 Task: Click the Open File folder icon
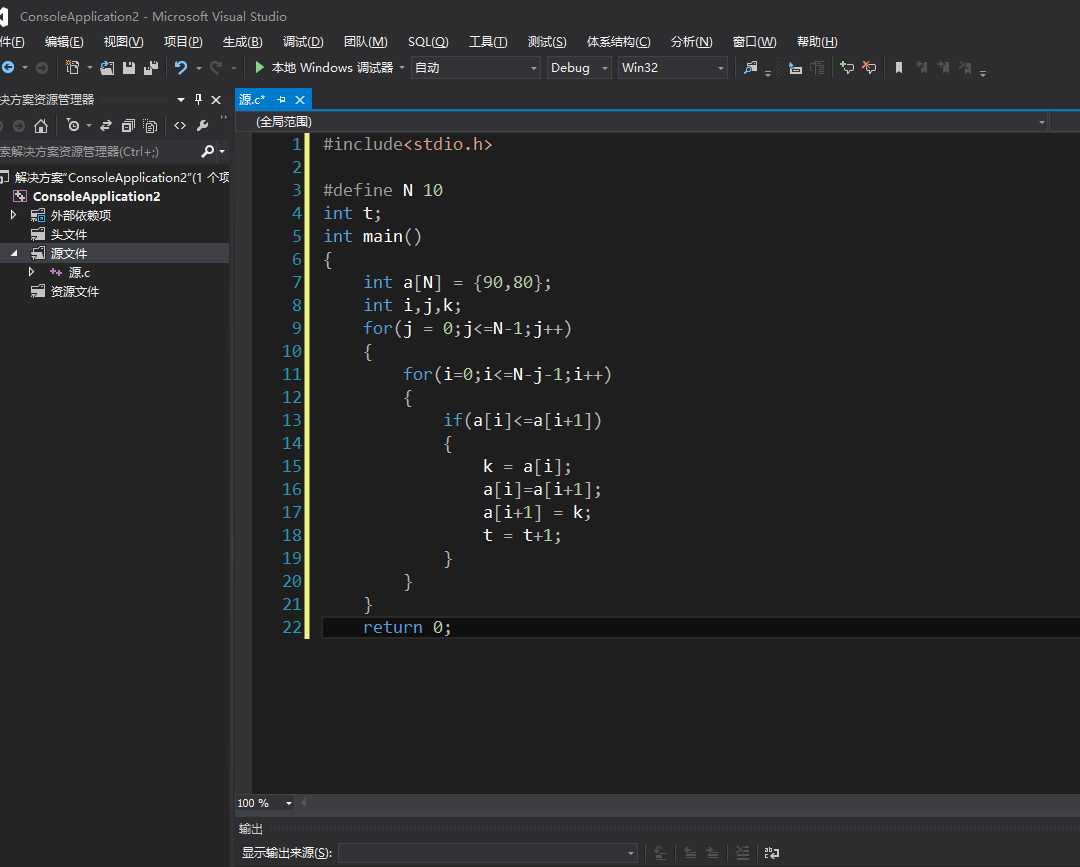tap(107, 67)
